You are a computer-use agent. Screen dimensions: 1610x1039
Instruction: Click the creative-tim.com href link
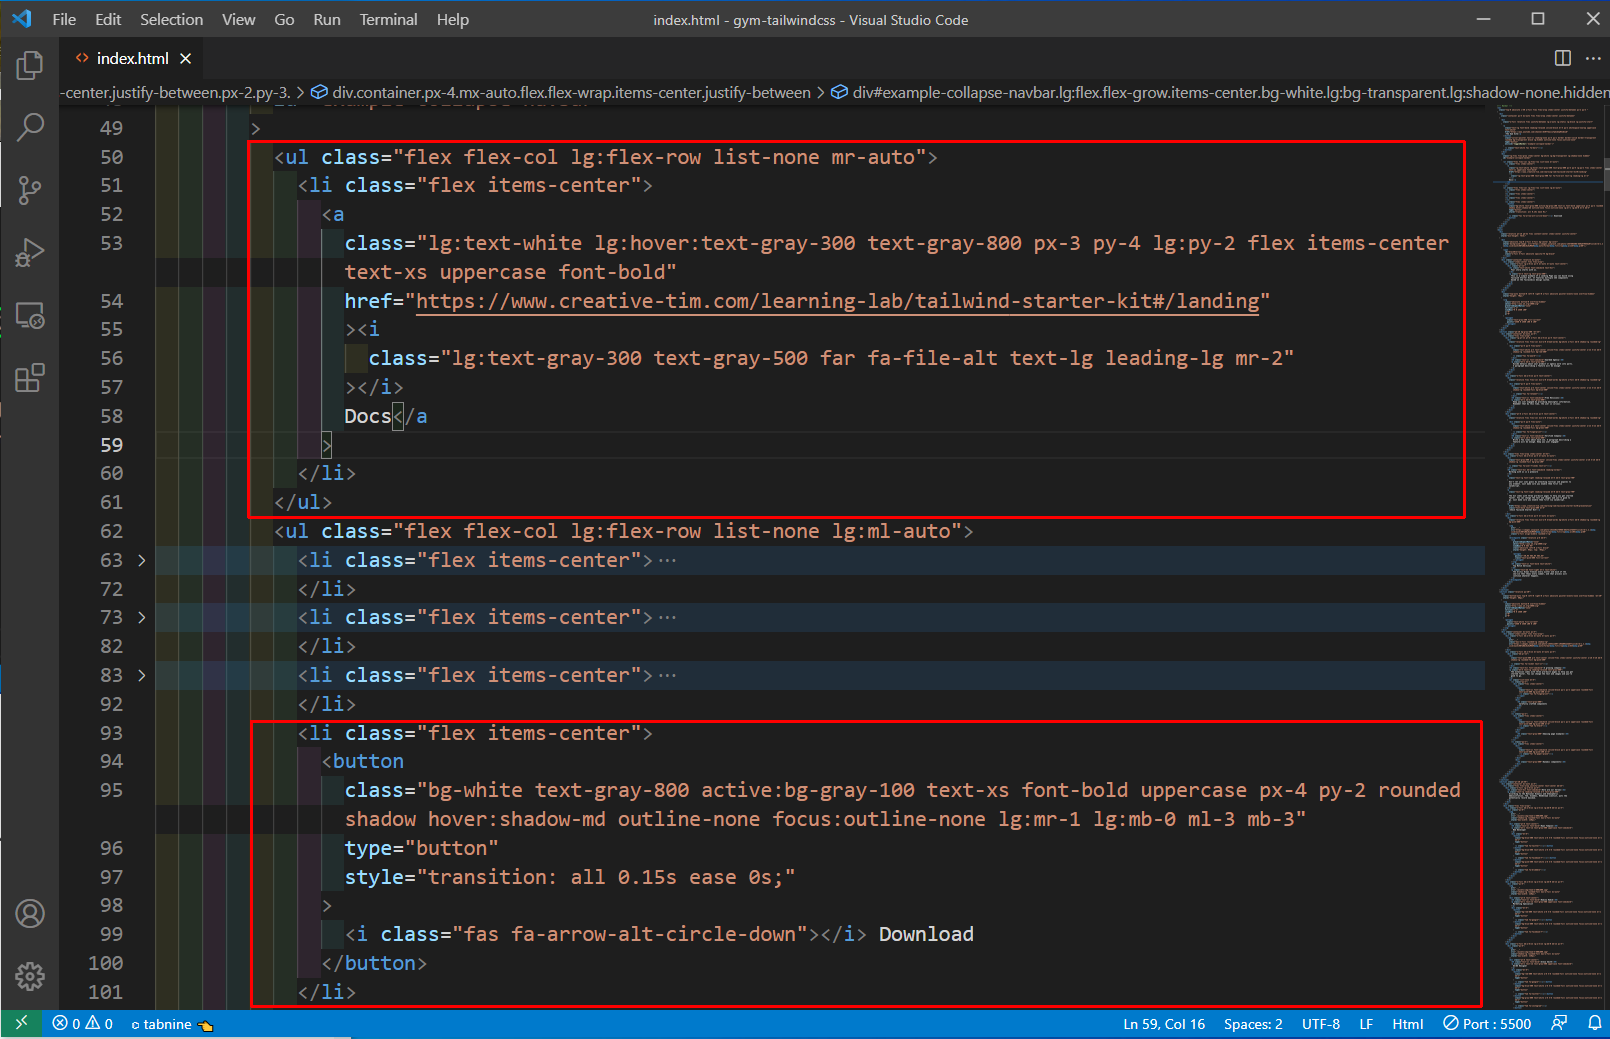coord(837,301)
